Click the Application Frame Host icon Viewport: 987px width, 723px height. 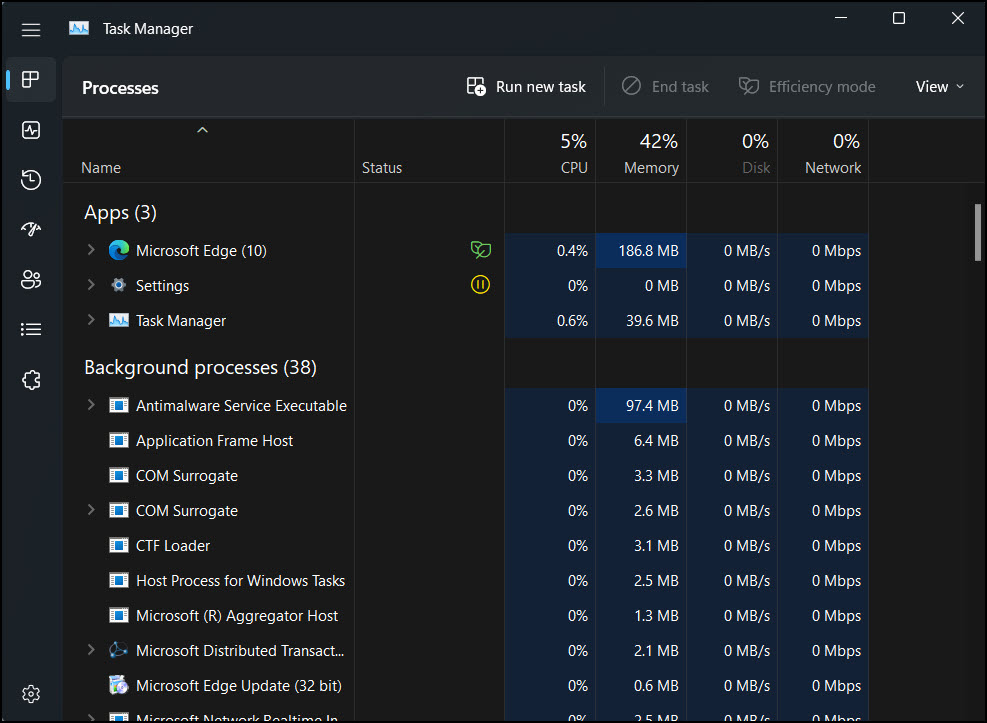point(118,440)
